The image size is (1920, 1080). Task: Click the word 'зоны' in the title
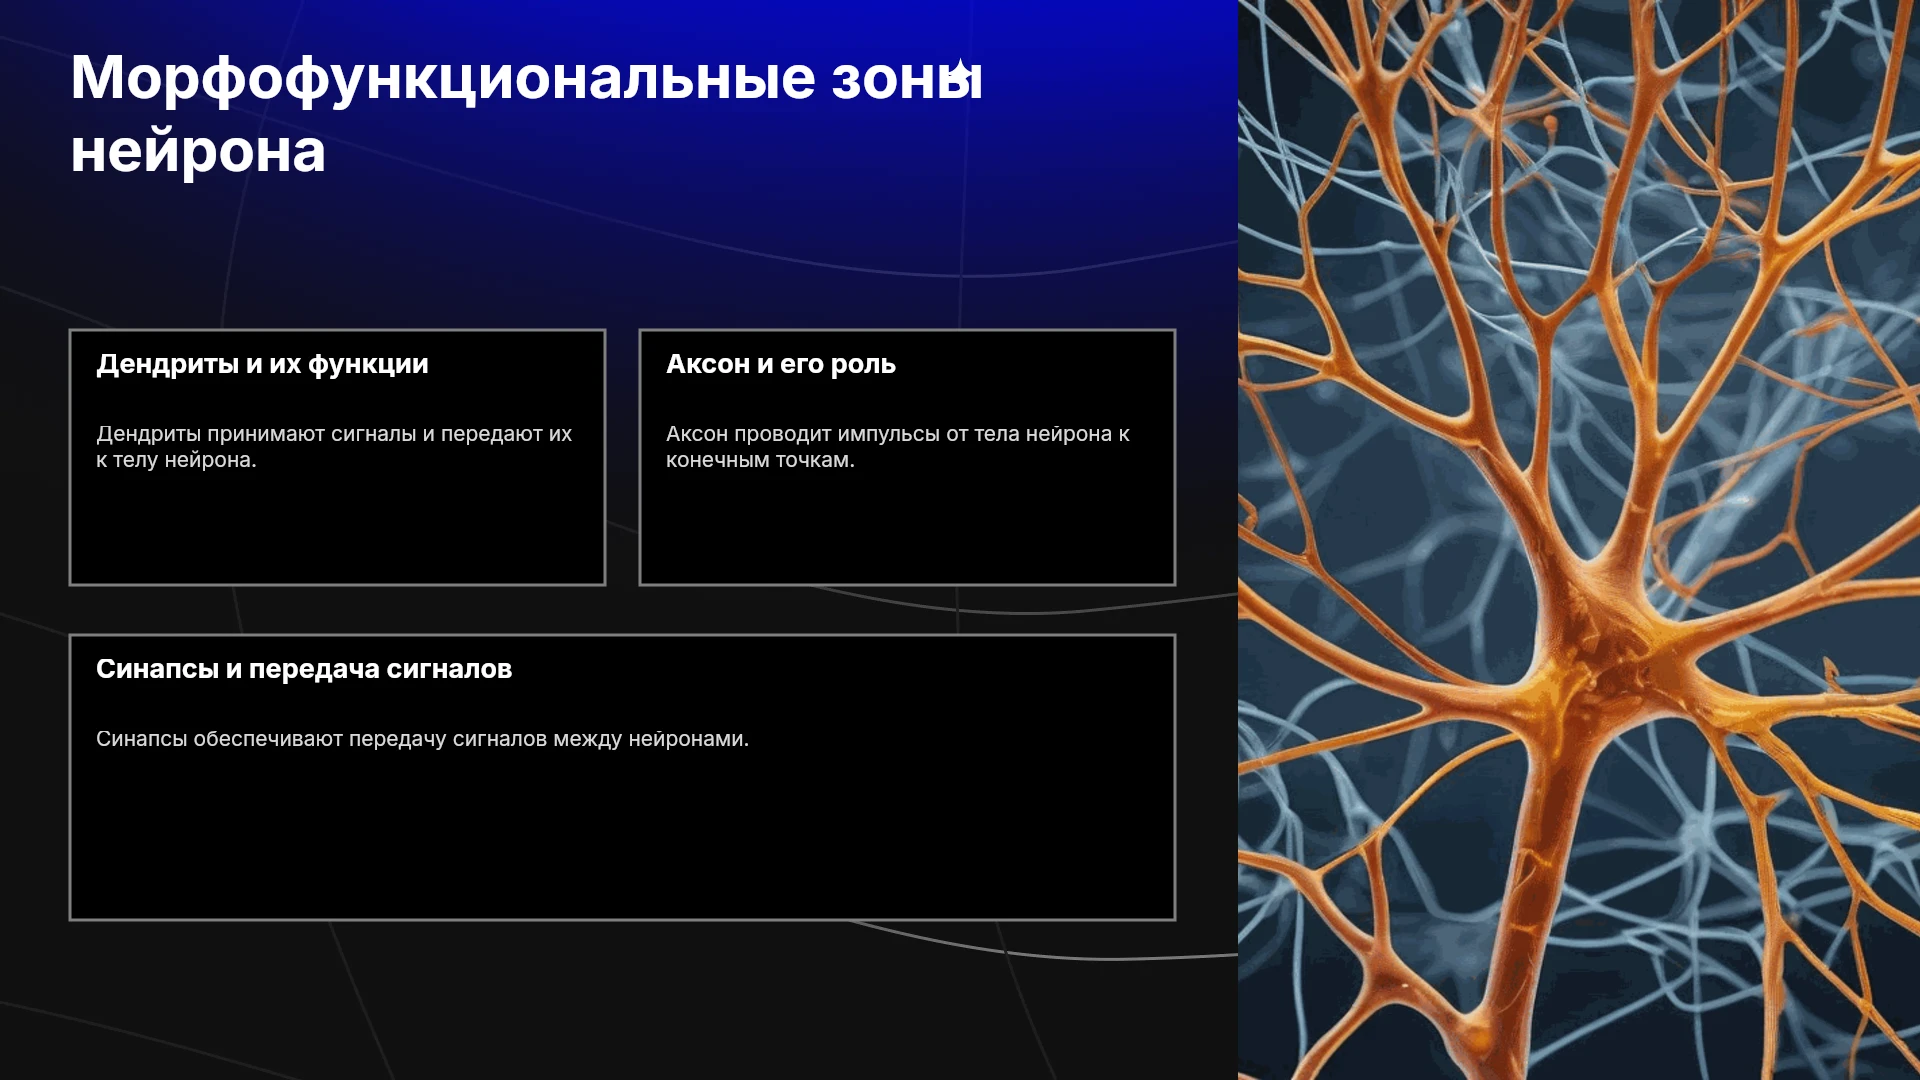(907, 78)
